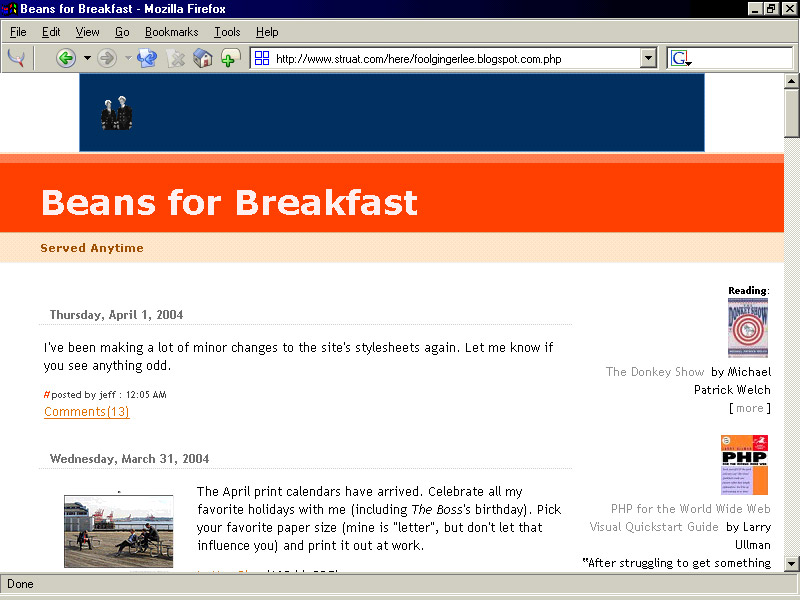Image resolution: width=800 pixels, height=600 pixels.
Task: Open the address bar URL dropdown
Action: 648,59
